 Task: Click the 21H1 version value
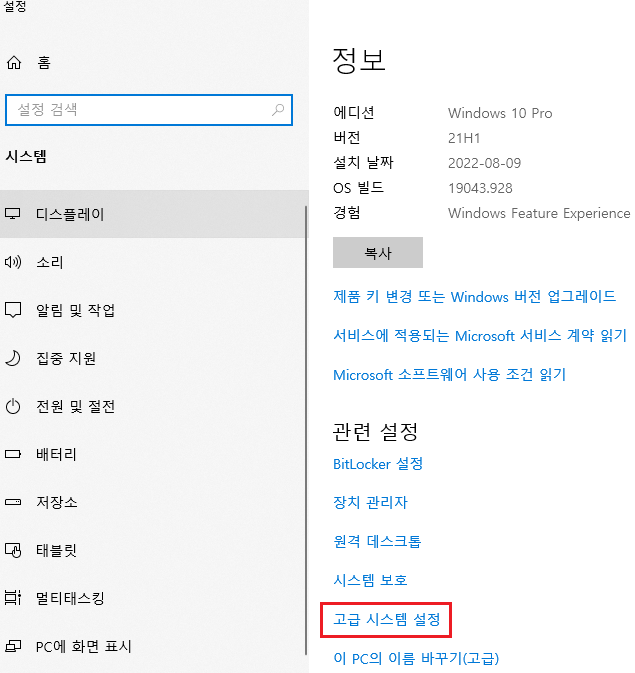(464, 138)
